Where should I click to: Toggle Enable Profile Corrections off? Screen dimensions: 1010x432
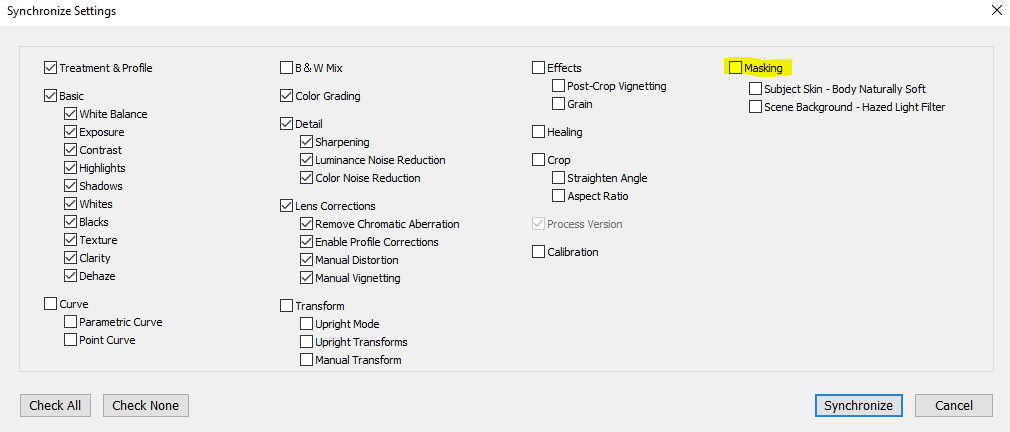pyautogui.click(x=306, y=242)
